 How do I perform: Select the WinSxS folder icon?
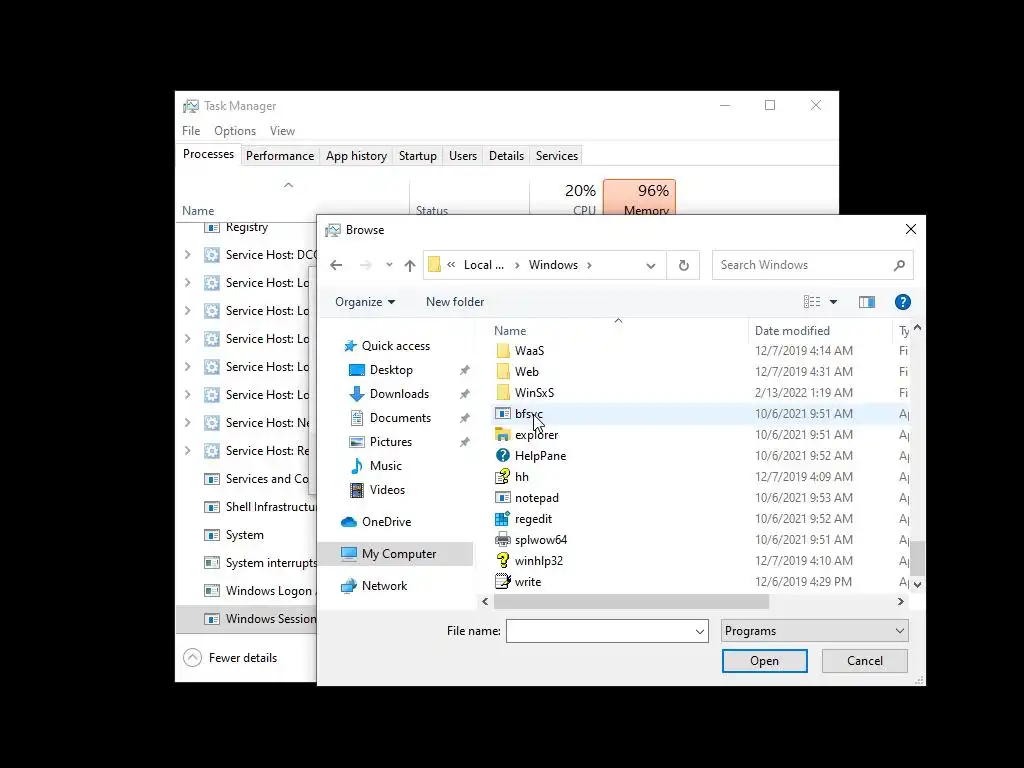pos(503,392)
